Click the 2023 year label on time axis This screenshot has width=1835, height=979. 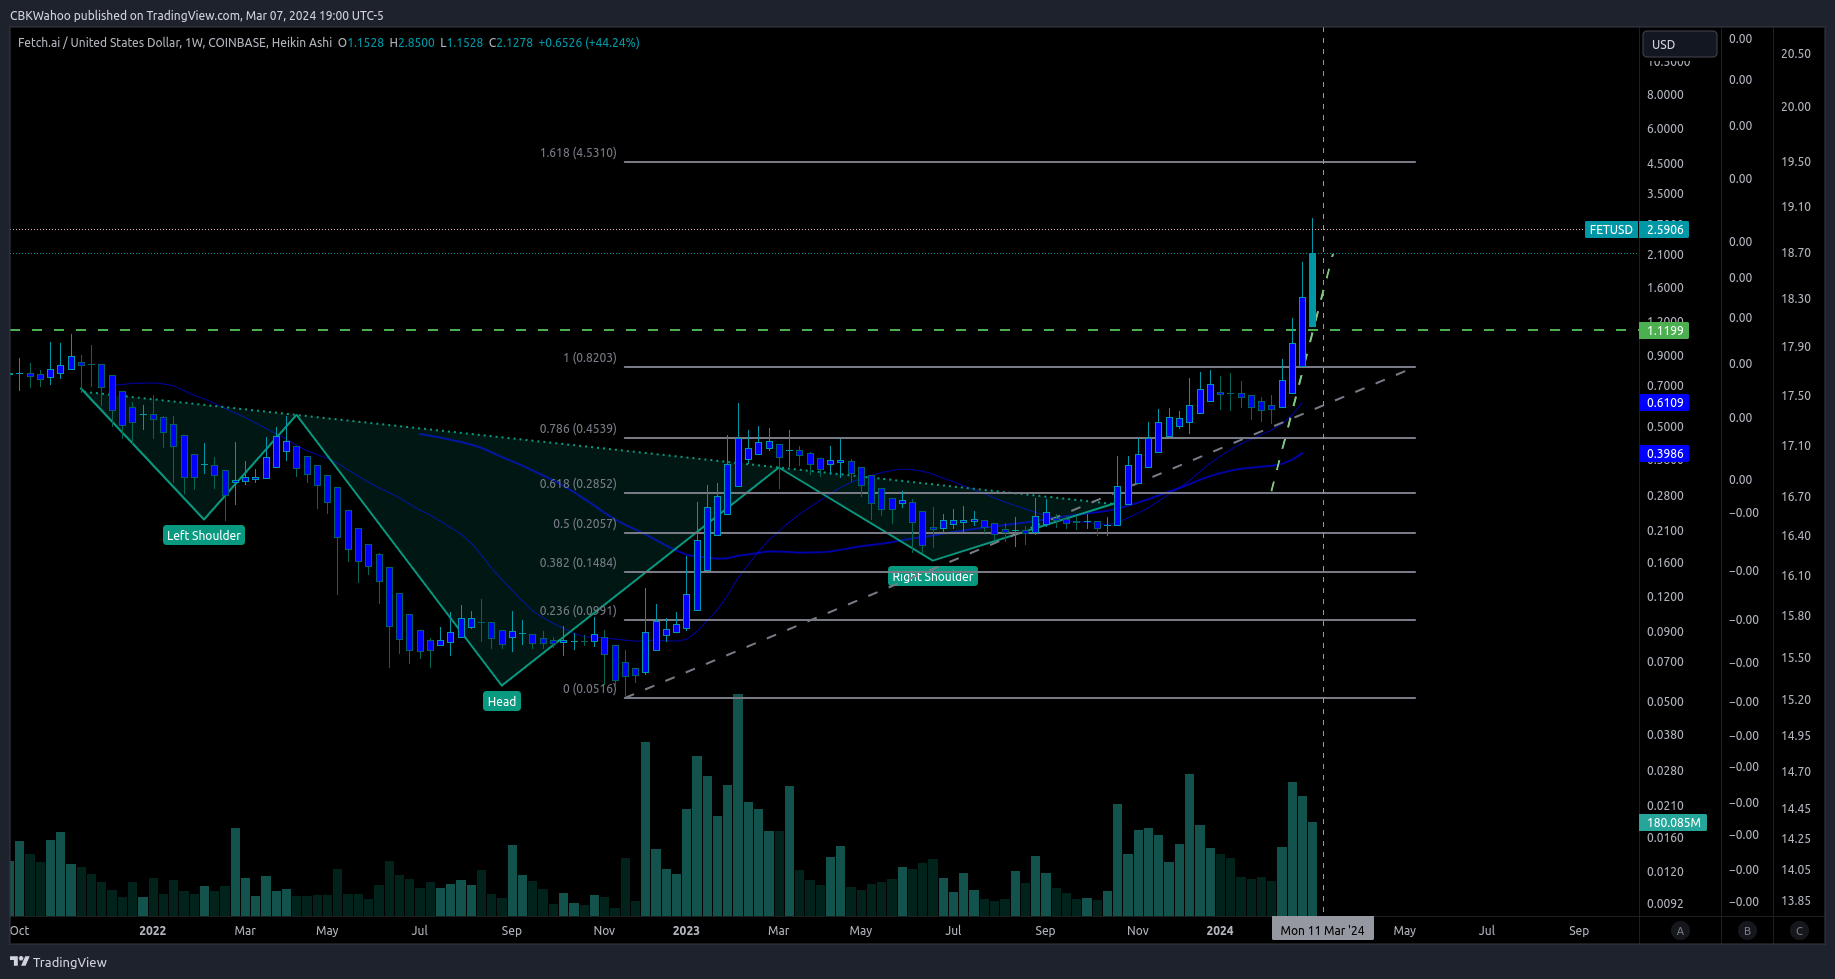(686, 931)
